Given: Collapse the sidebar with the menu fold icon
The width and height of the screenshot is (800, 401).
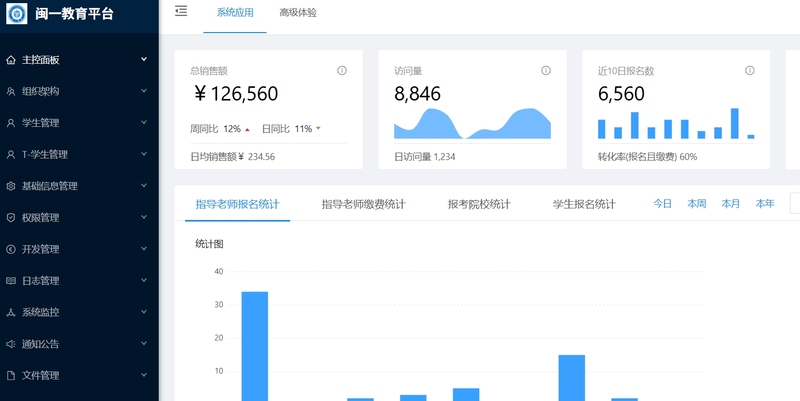Looking at the screenshot, I should [181, 11].
